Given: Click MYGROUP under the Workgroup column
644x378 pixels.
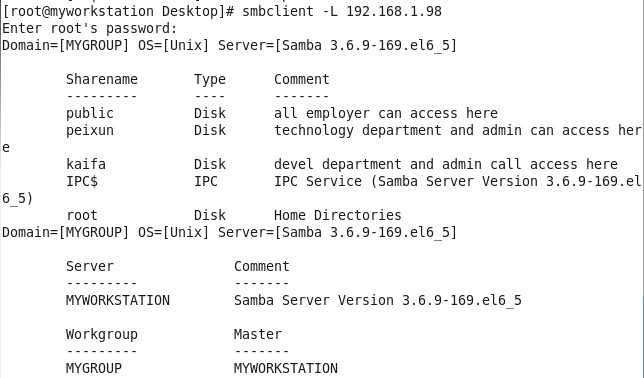Looking at the screenshot, I should coord(94,368).
